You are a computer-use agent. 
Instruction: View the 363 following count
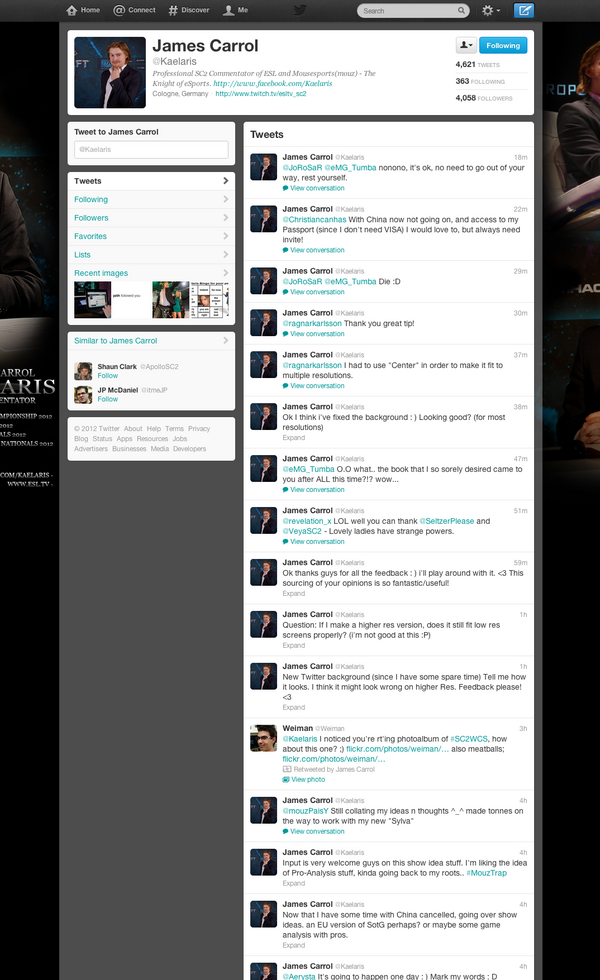tap(480, 81)
